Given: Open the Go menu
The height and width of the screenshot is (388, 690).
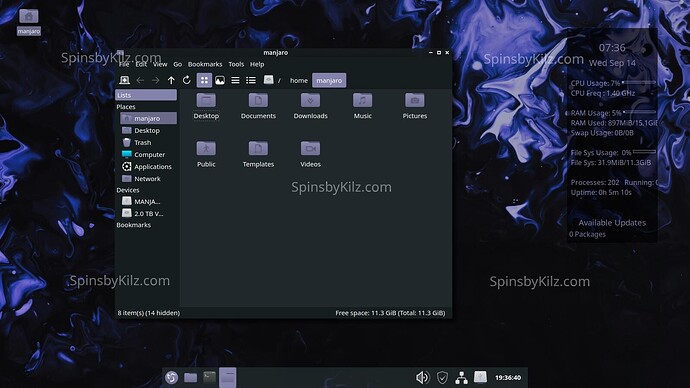Looking at the screenshot, I should 177,64.
